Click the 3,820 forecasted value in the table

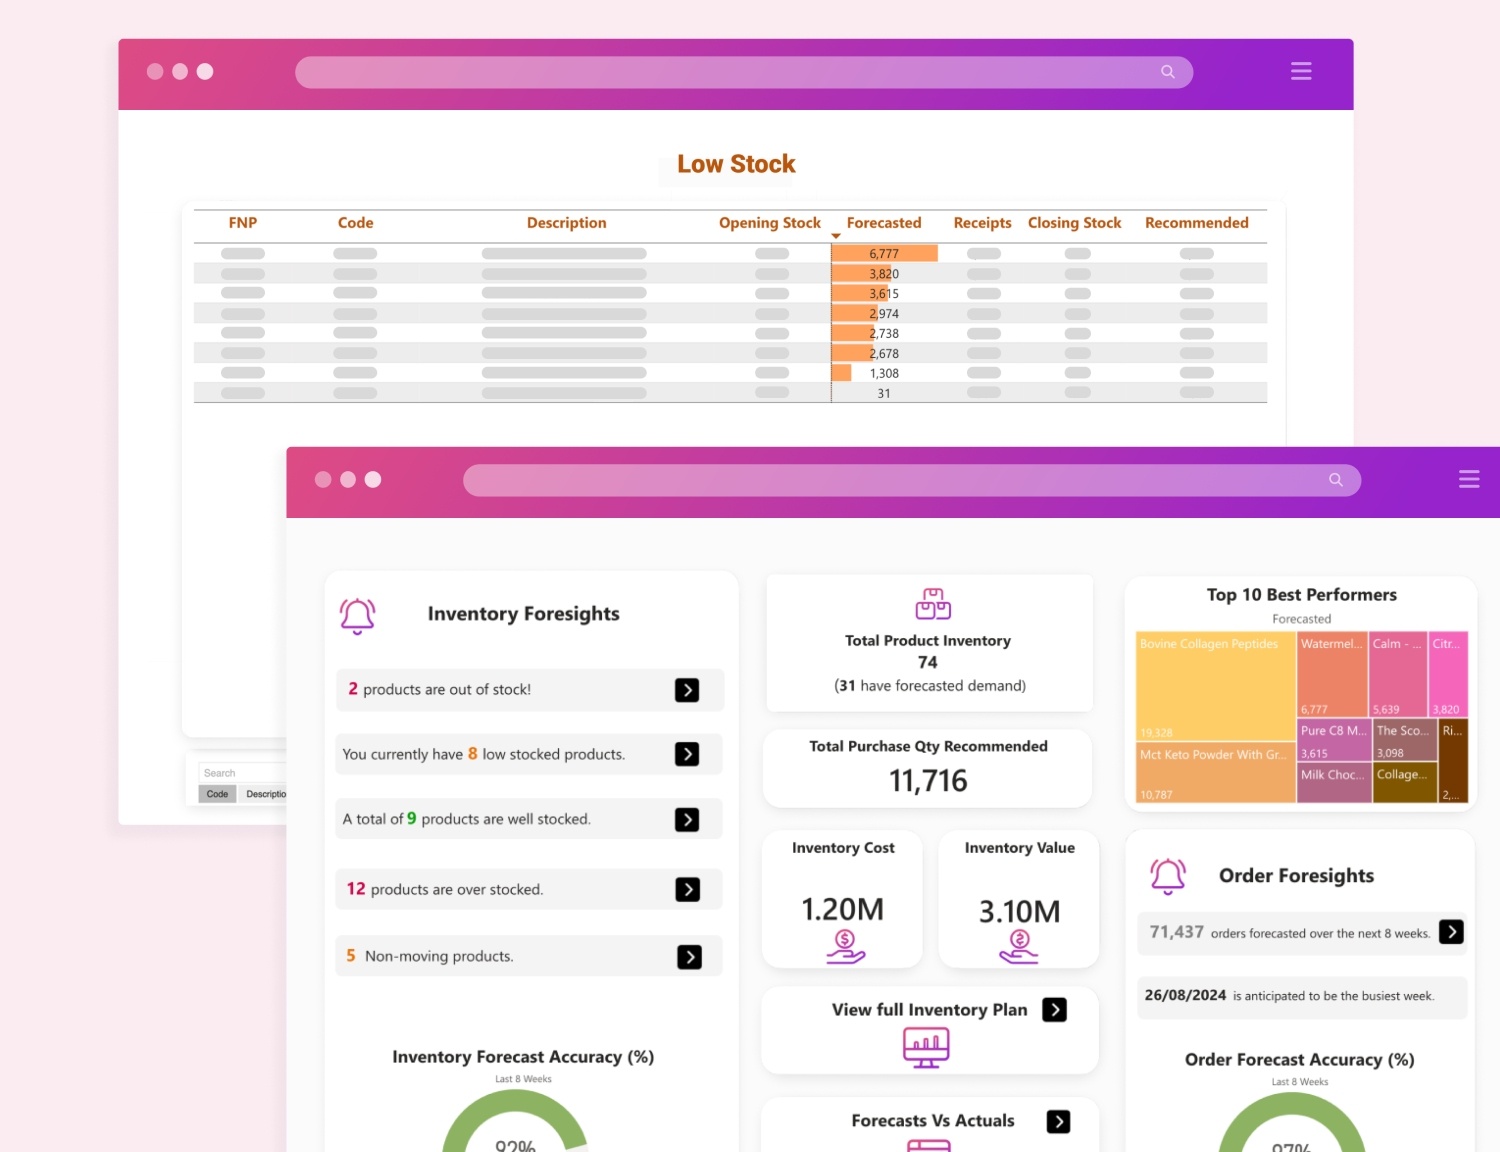[884, 274]
